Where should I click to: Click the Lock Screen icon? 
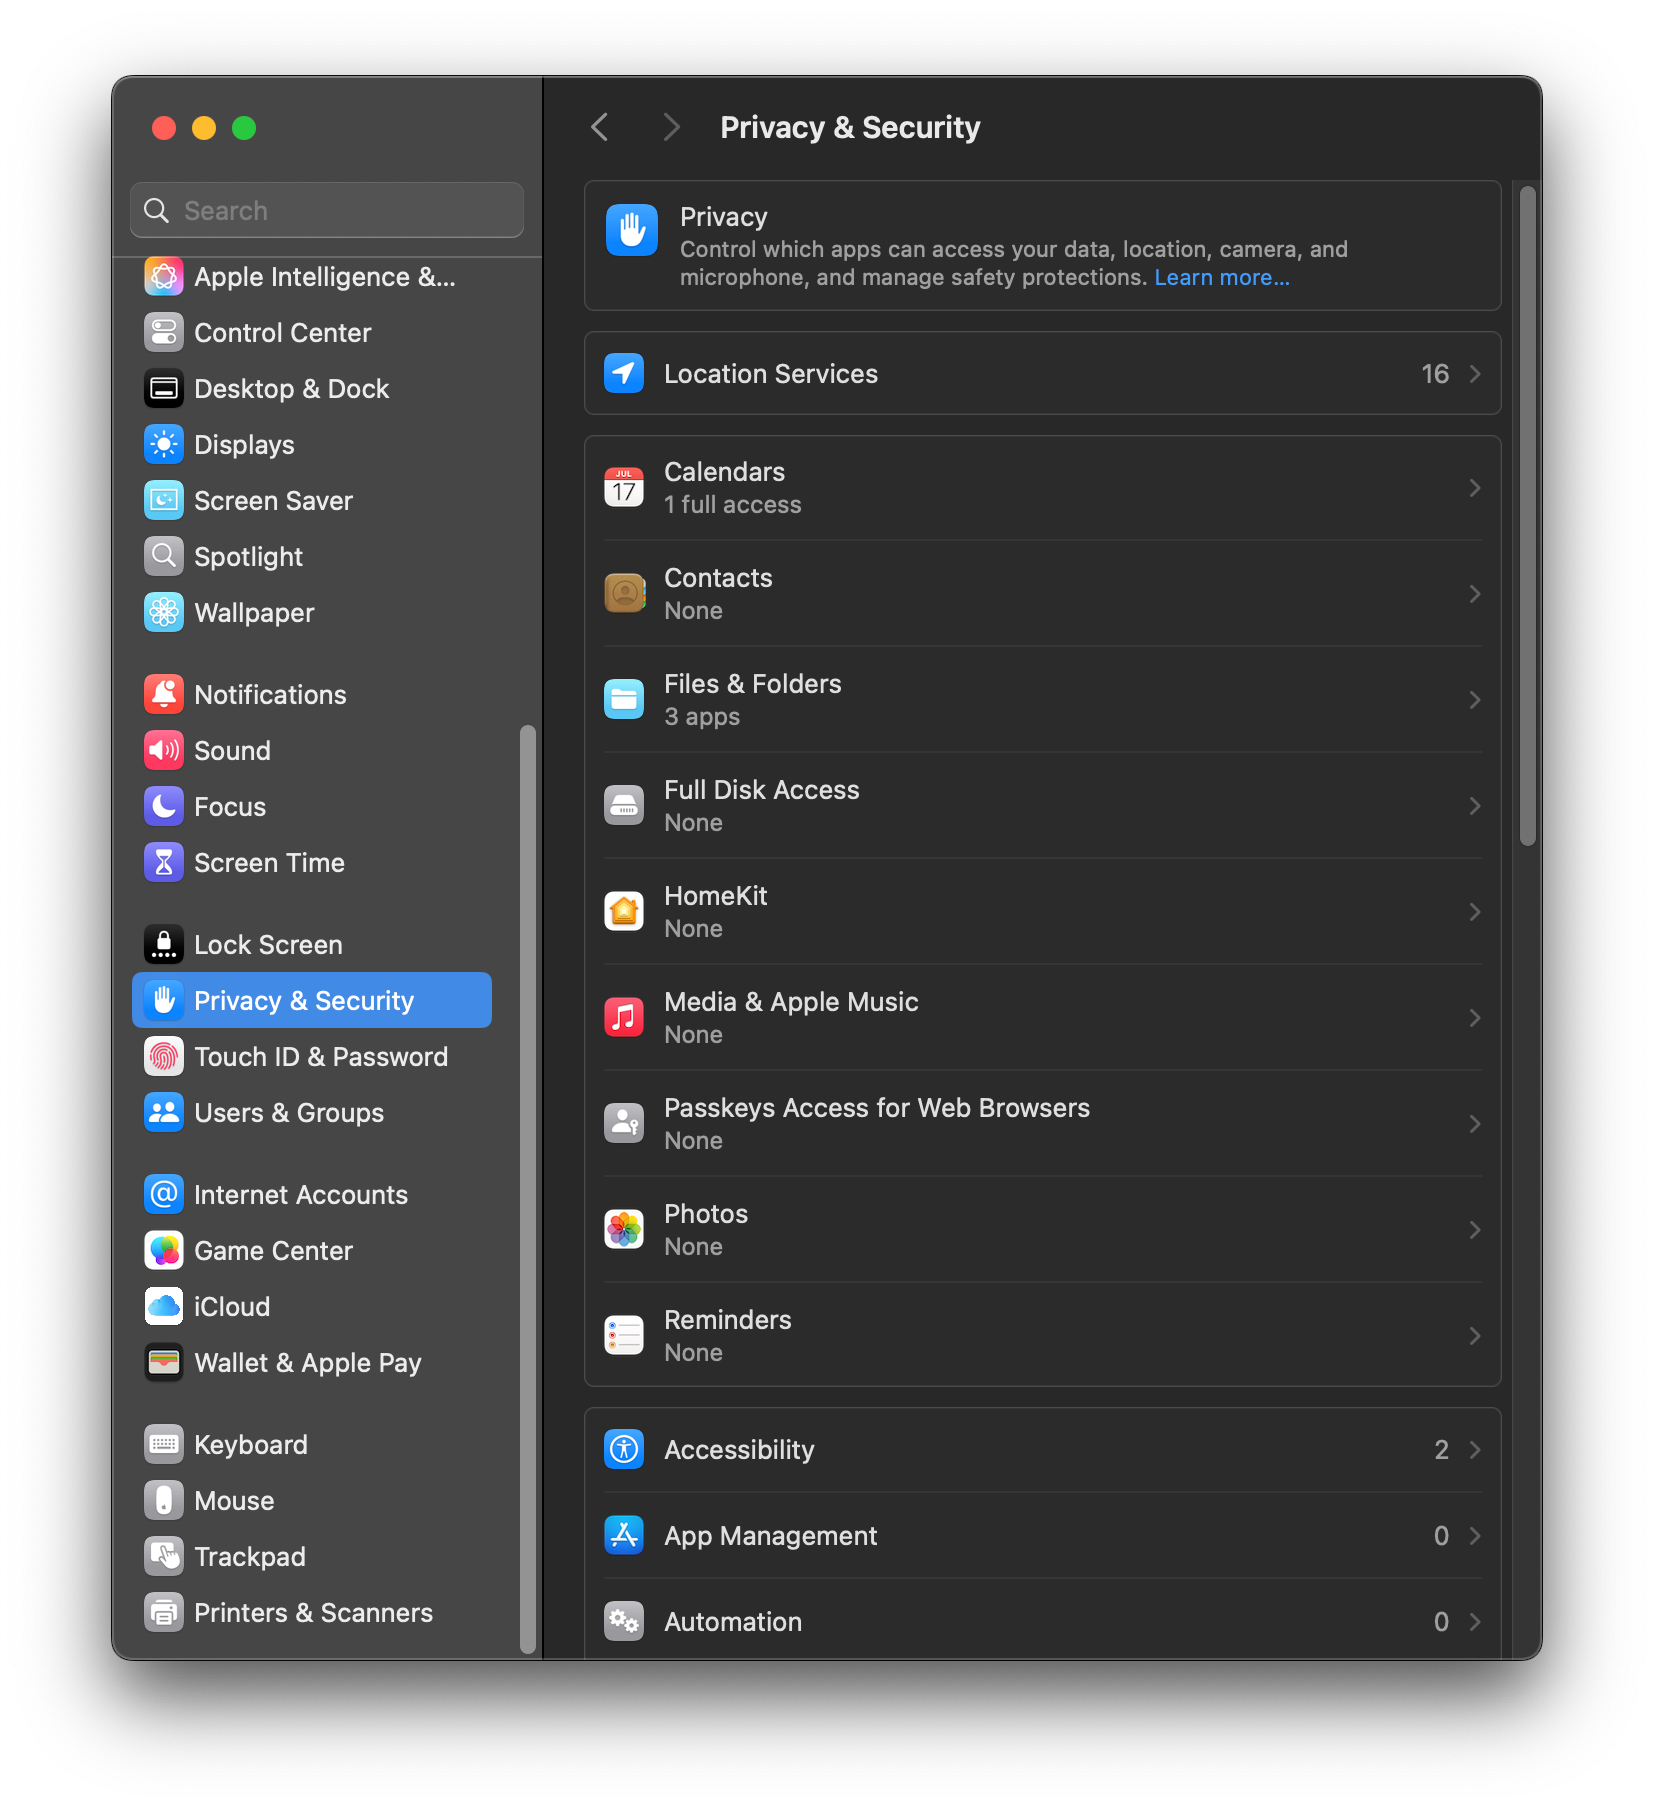click(x=164, y=945)
